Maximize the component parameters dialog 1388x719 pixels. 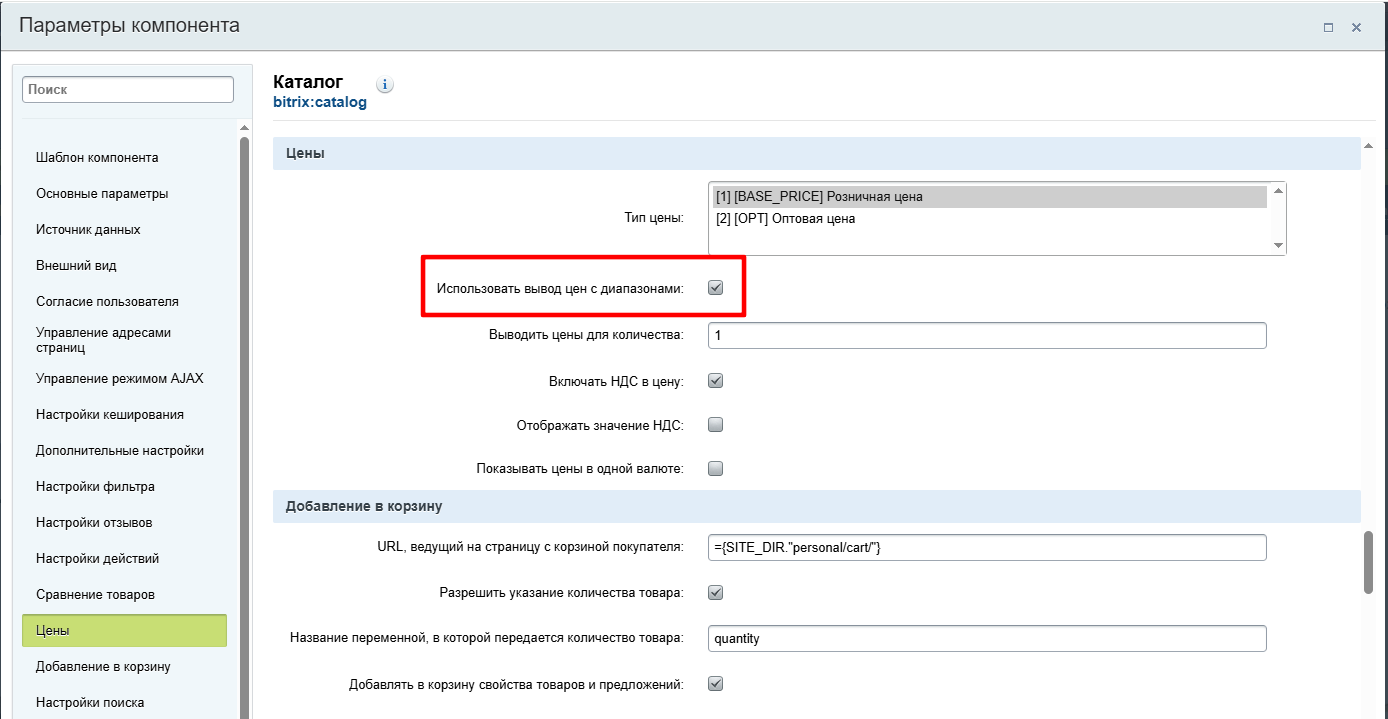coord(1328,28)
